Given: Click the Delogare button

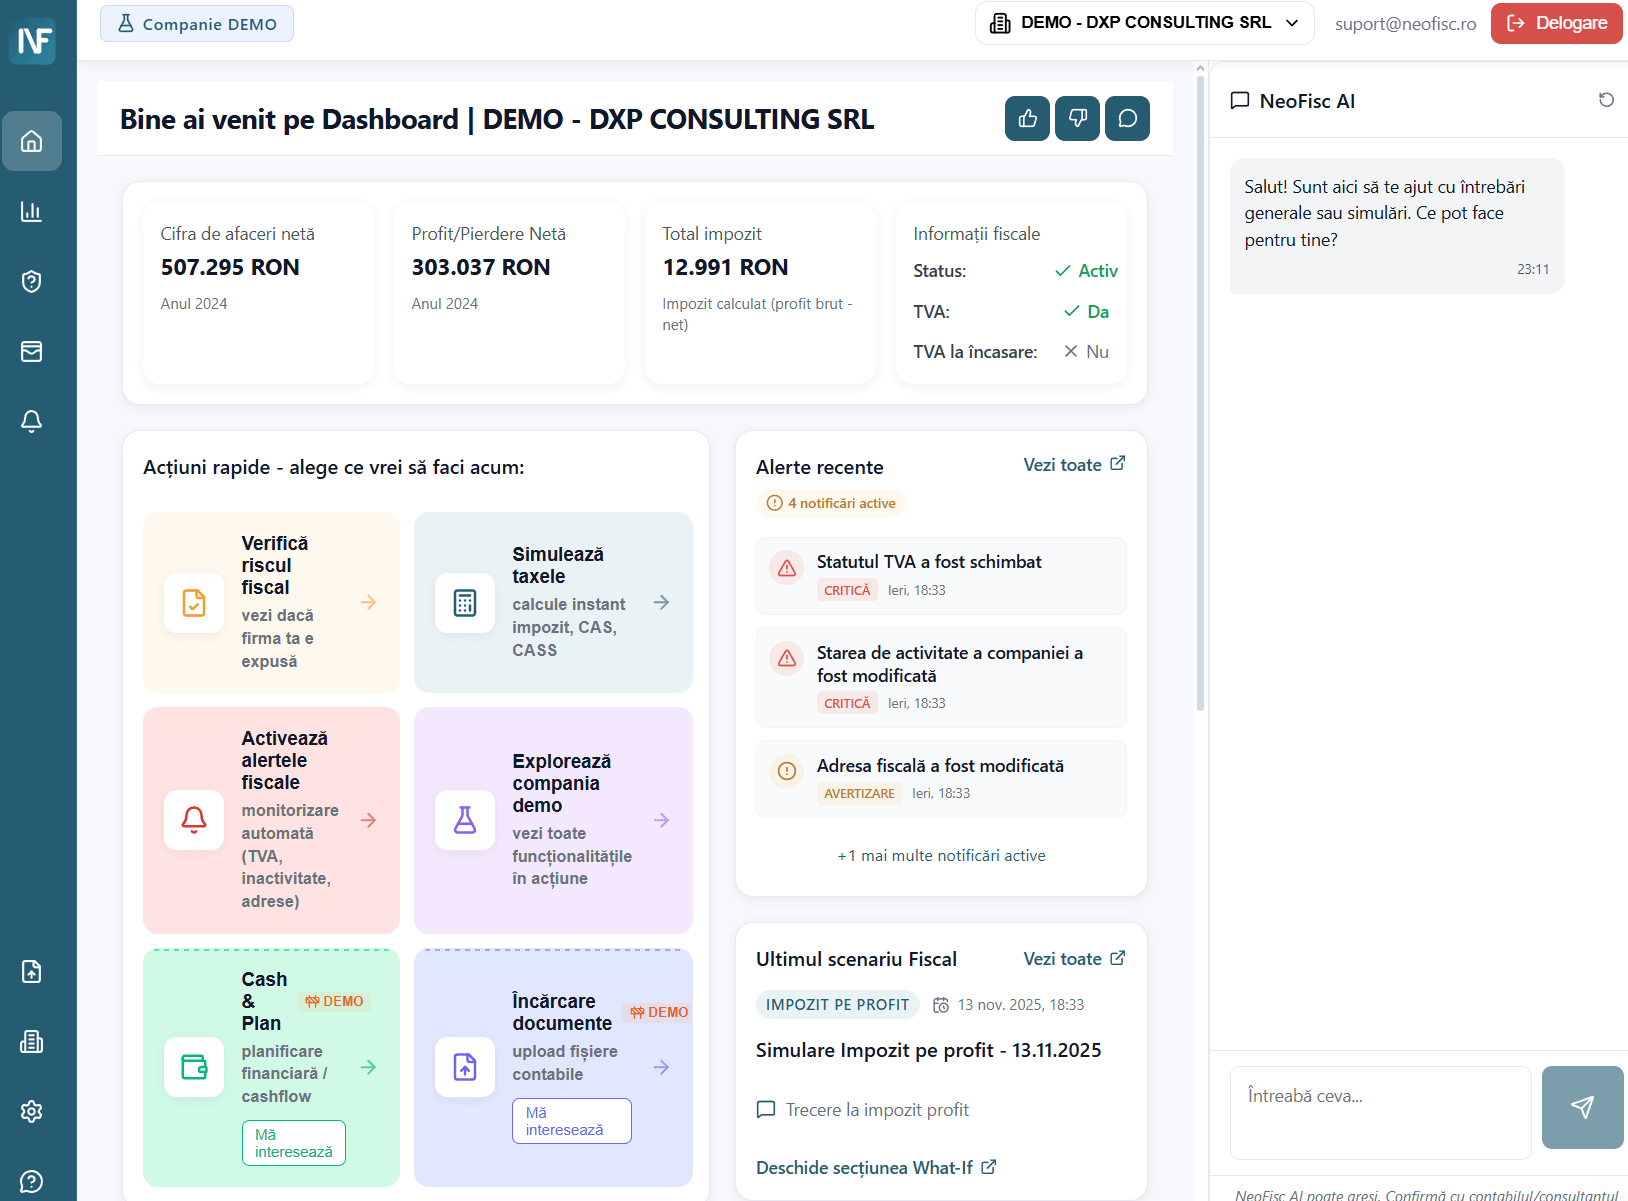Looking at the screenshot, I should click(x=1556, y=22).
